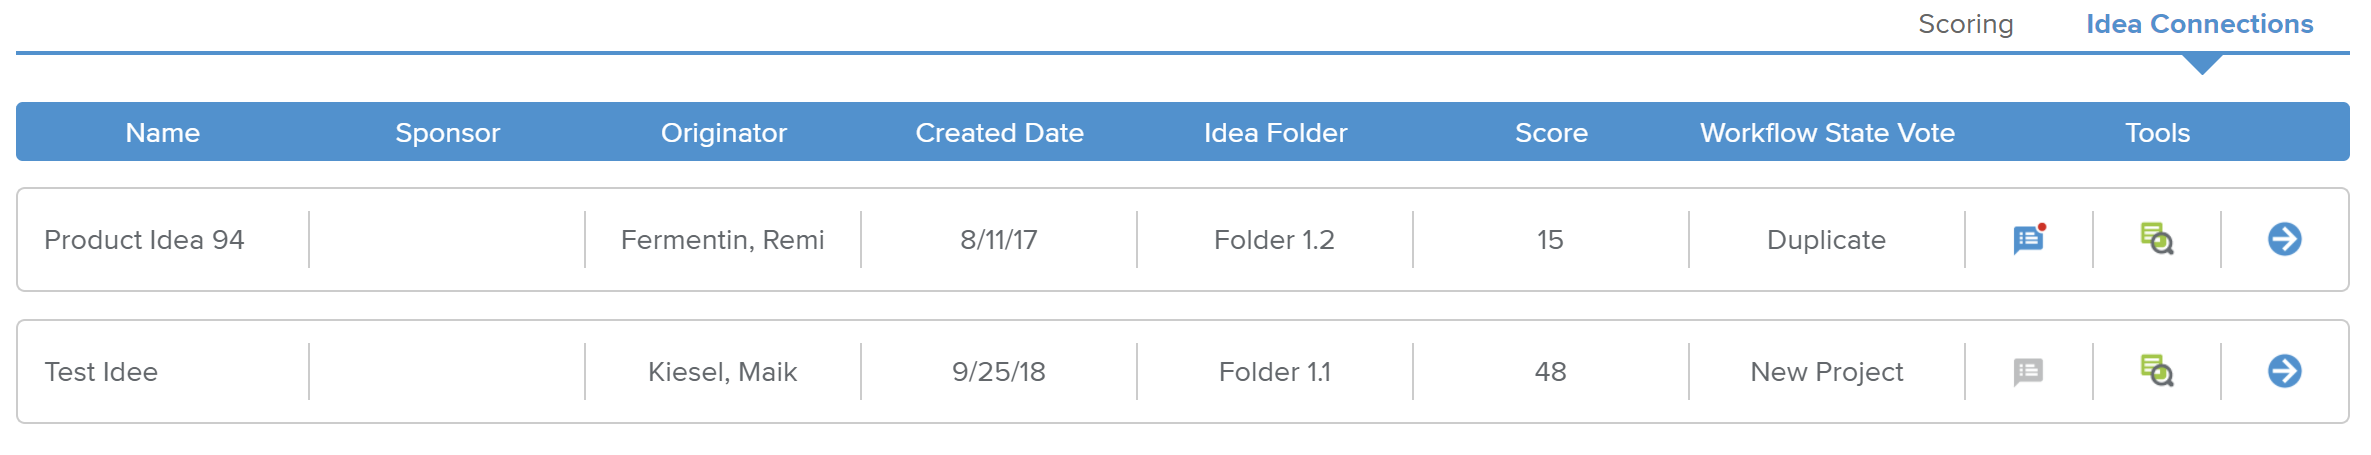Open comments for Product Idea 94
The width and height of the screenshot is (2371, 455).
point(2028,240)
